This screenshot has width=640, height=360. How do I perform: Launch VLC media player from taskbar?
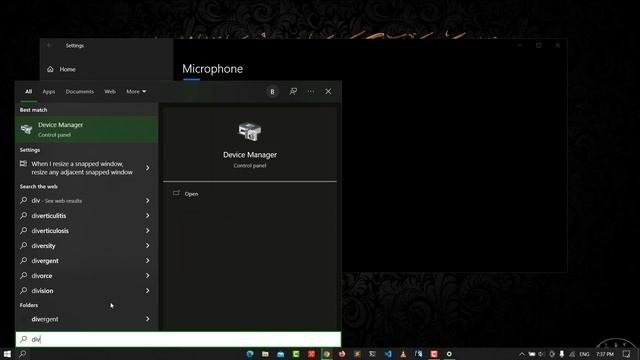pyautogui.click(x=403, y=354)
